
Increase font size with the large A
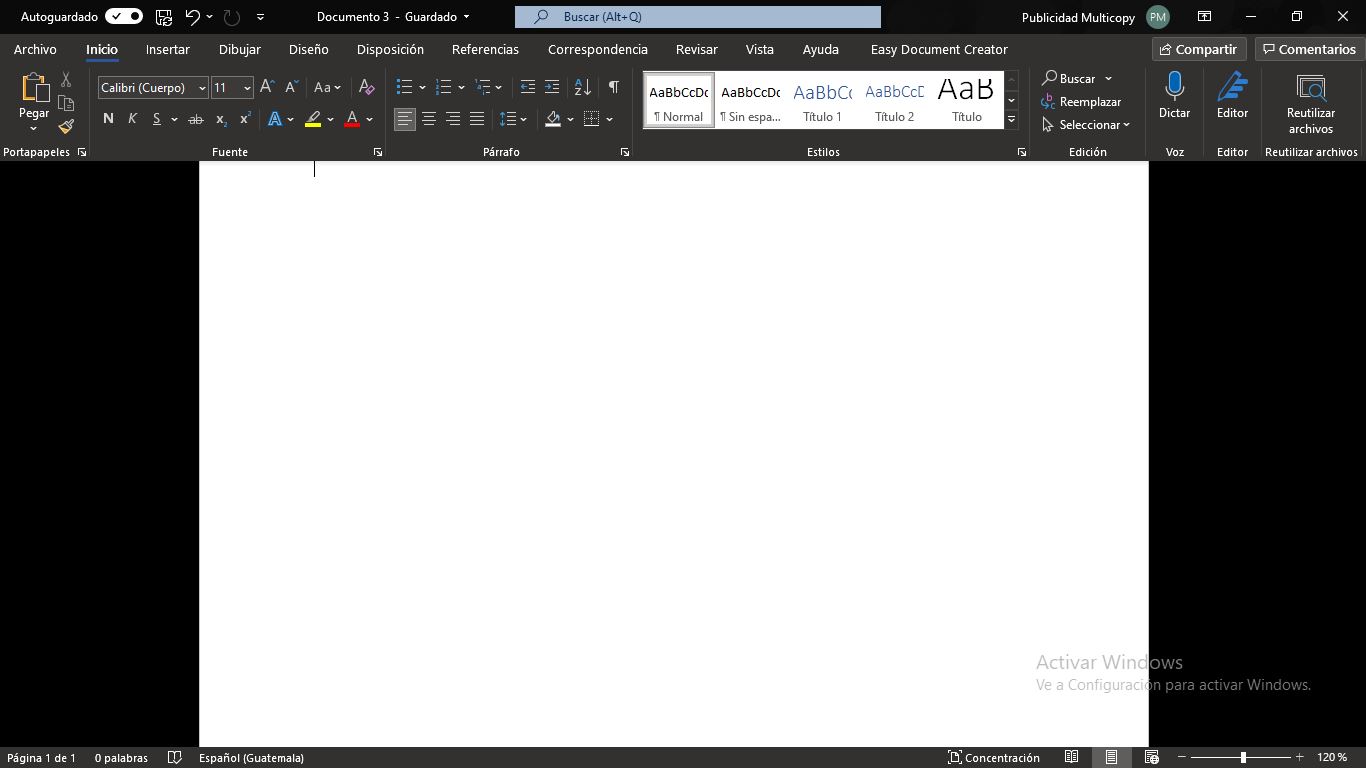click(x=267, y=87)
